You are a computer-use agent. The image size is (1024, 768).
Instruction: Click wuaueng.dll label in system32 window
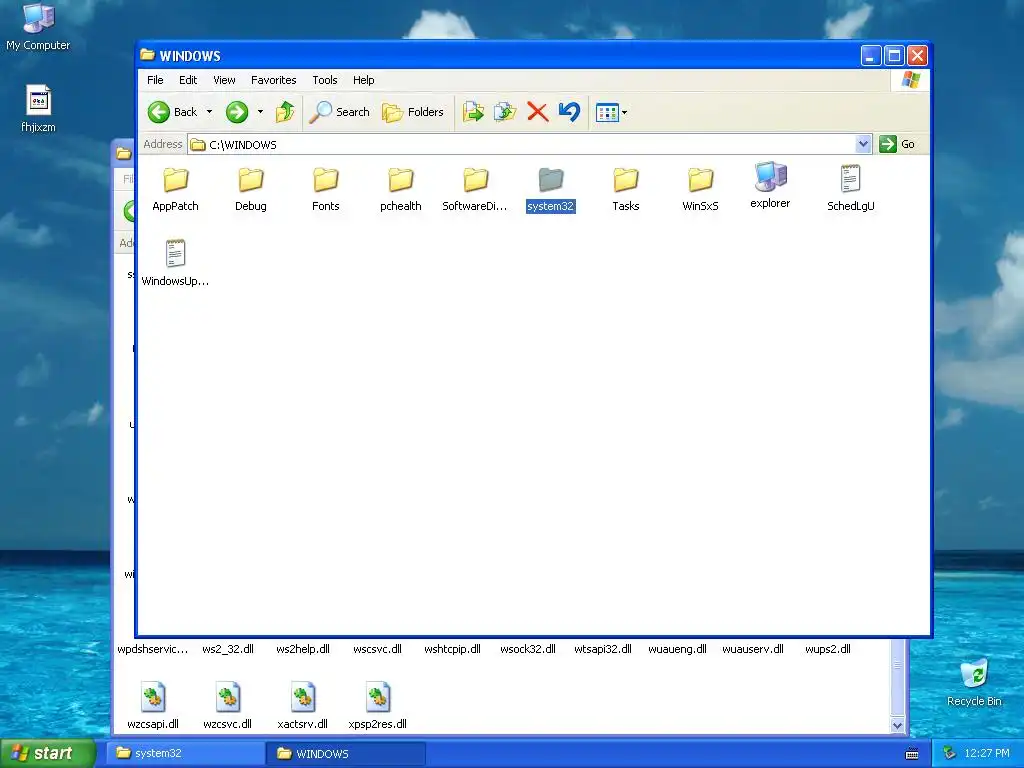tap(677, 649)
